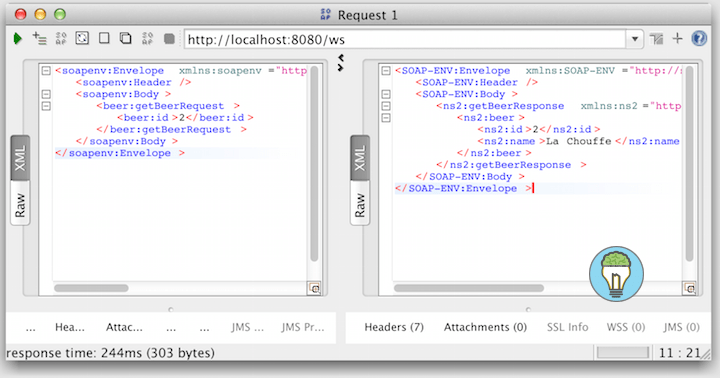Click the lightbulb brain badge icon

click(x=616, y=274)
